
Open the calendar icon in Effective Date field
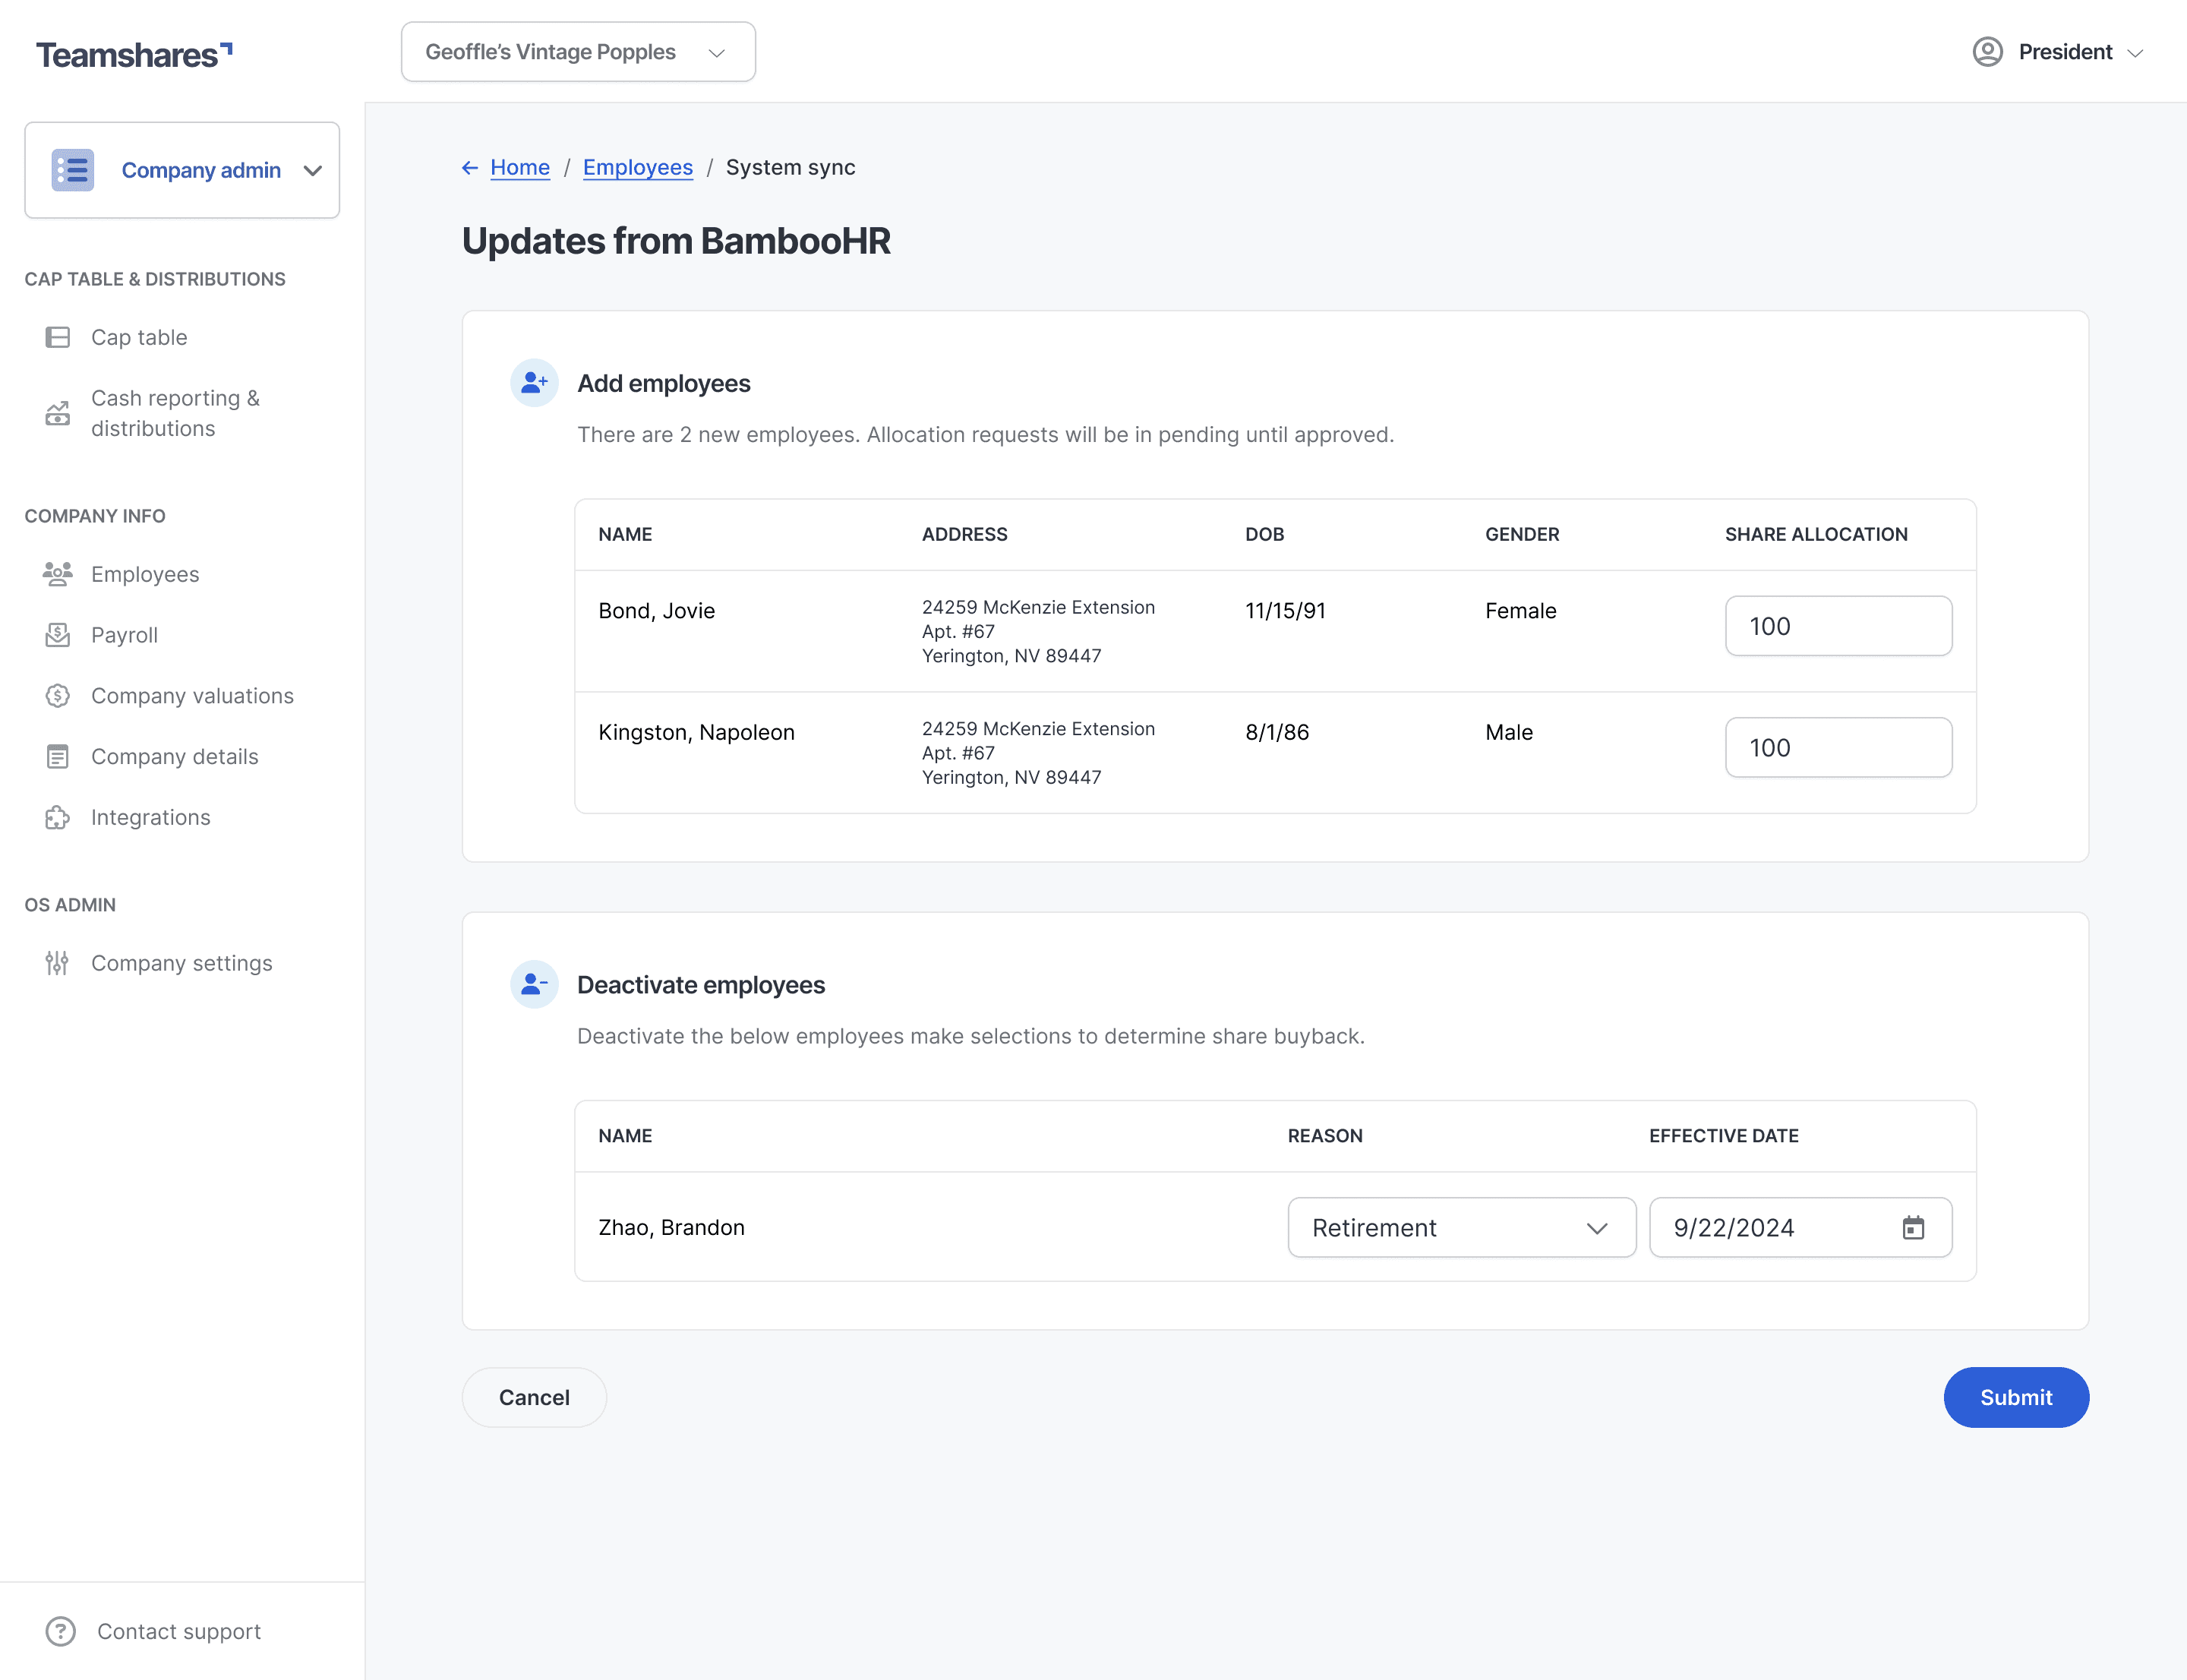pyautogui.click(x=1912, y=1228)
